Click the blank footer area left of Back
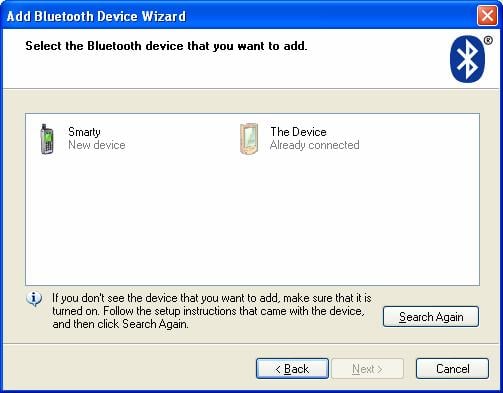 click(x=128, y=368)
